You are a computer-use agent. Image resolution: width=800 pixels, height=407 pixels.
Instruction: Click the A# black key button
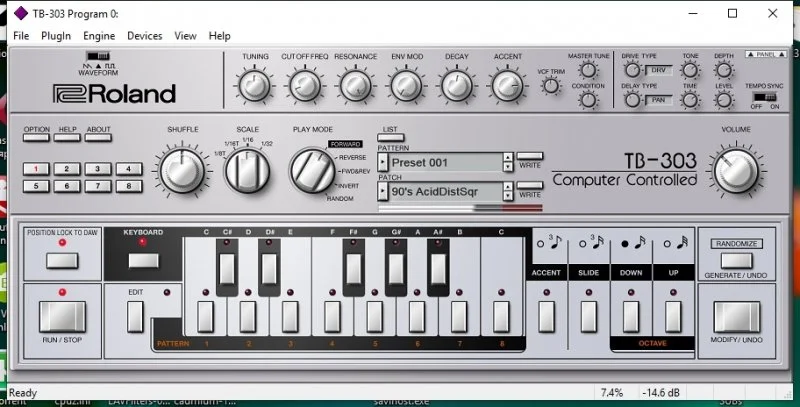pyautogui.click(x=438, y=269)
